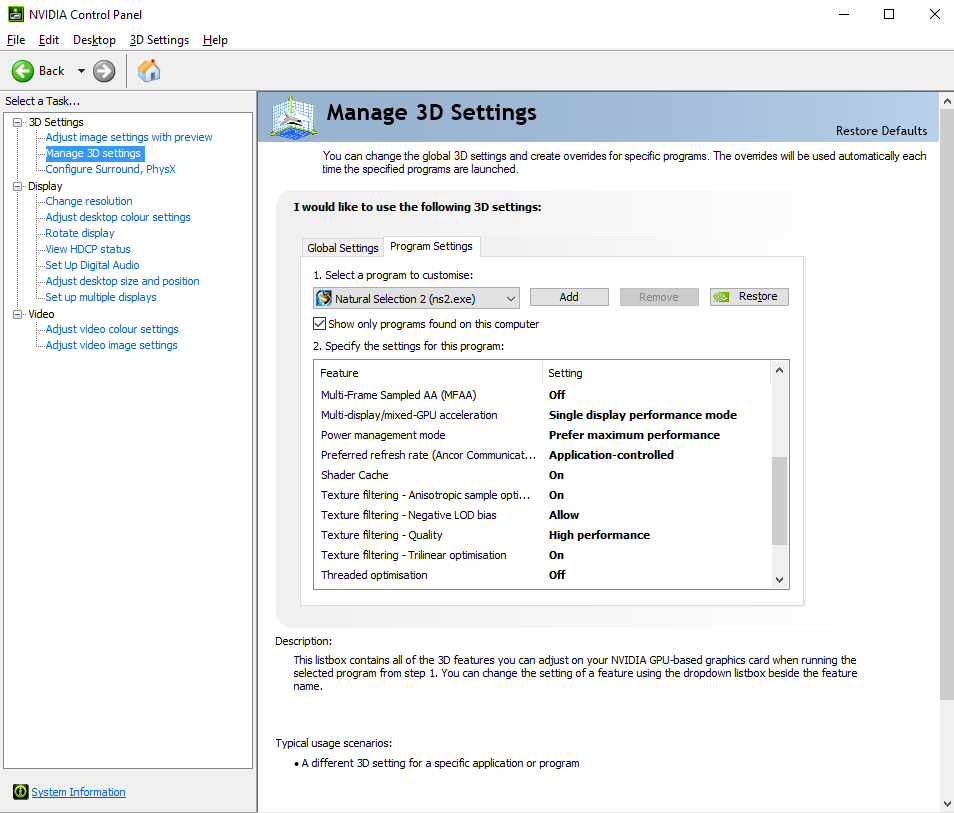Collapse the Video tree node
The height and width of the screenshot is (813, 954).
click(18, 314)
